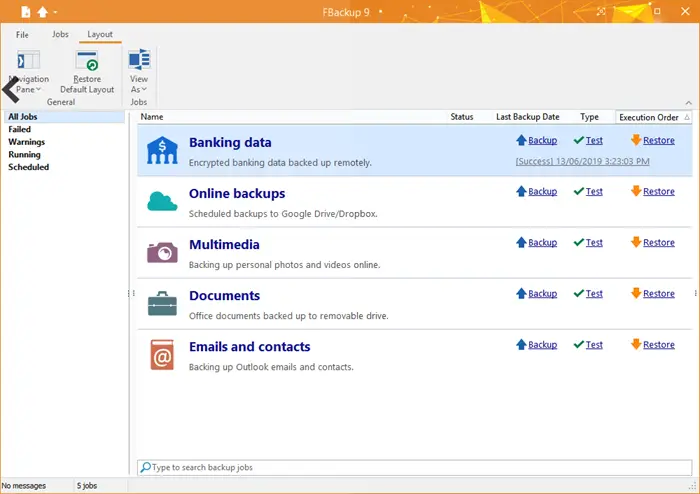The height and width of the screenshot is (494, 700).
Task: Click the upward arrow quick access icon
Action: click(42, 12)
